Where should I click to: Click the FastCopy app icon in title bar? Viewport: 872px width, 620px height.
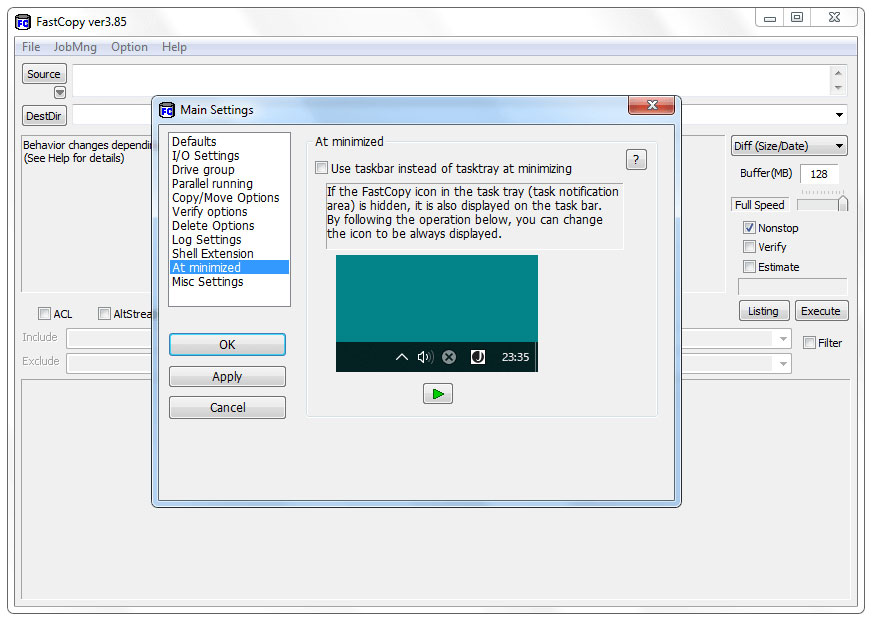(x=23, y=22)
